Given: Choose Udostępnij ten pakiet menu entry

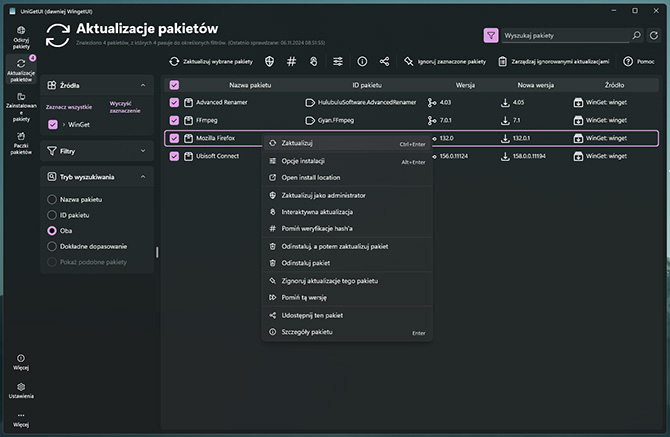Looking at the screenshot, I should pyautogui.click(x=347, y=316).
